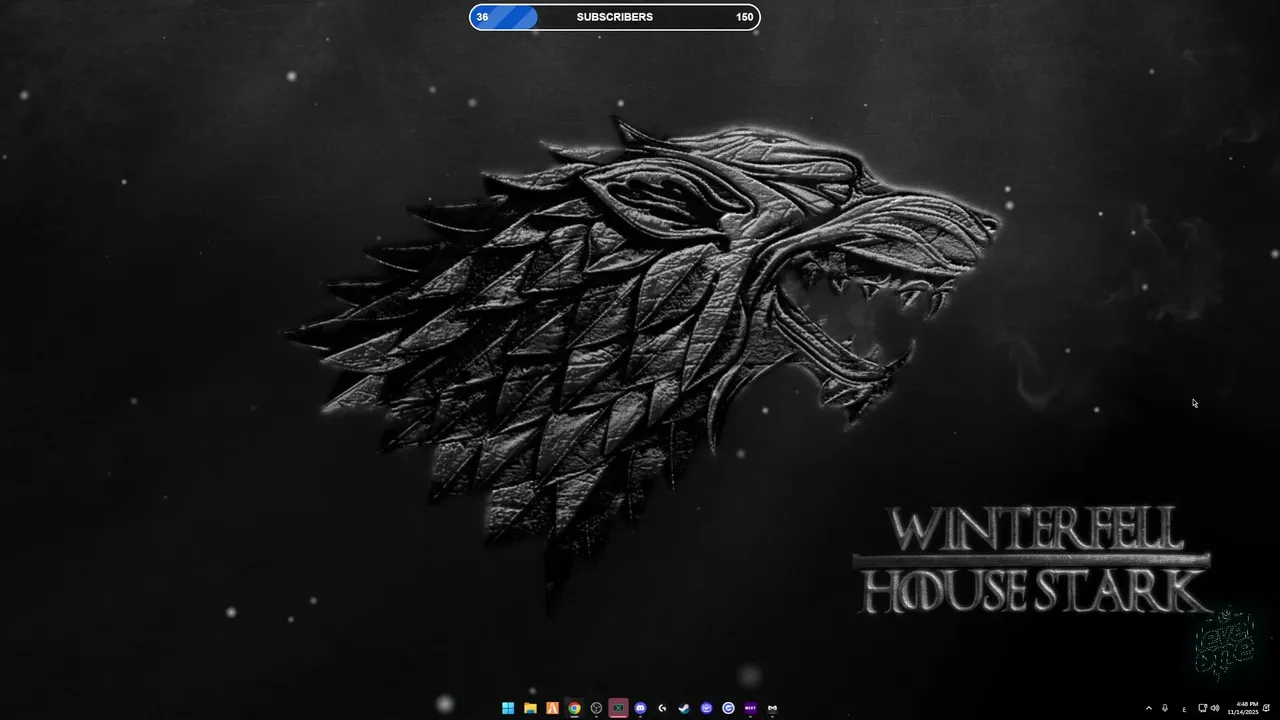
Task: Open the purple NEXT app on taskbar
Action: tap(750, 708)
